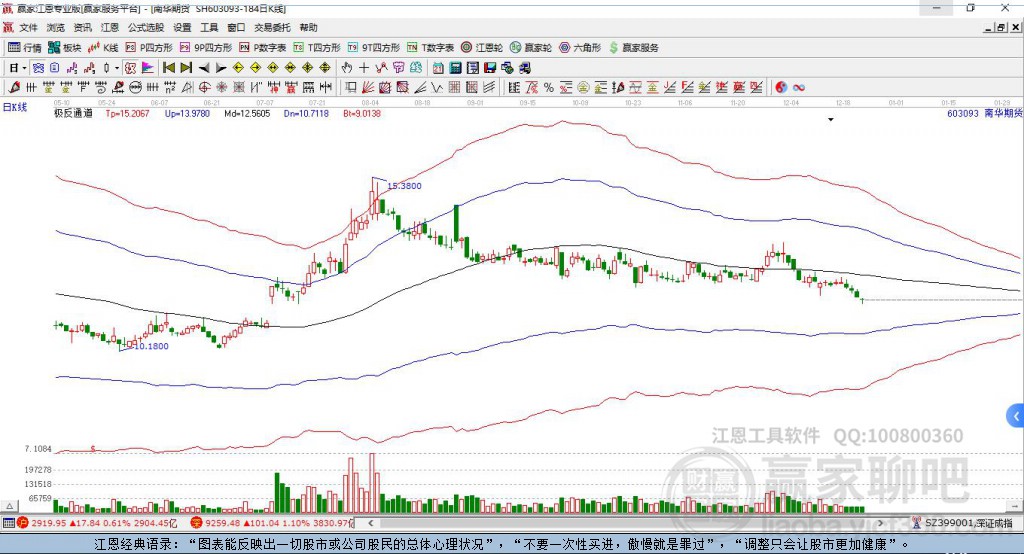1024x554 pixels.
Task: Select the percent % line tool
Action: click(549, 87)
